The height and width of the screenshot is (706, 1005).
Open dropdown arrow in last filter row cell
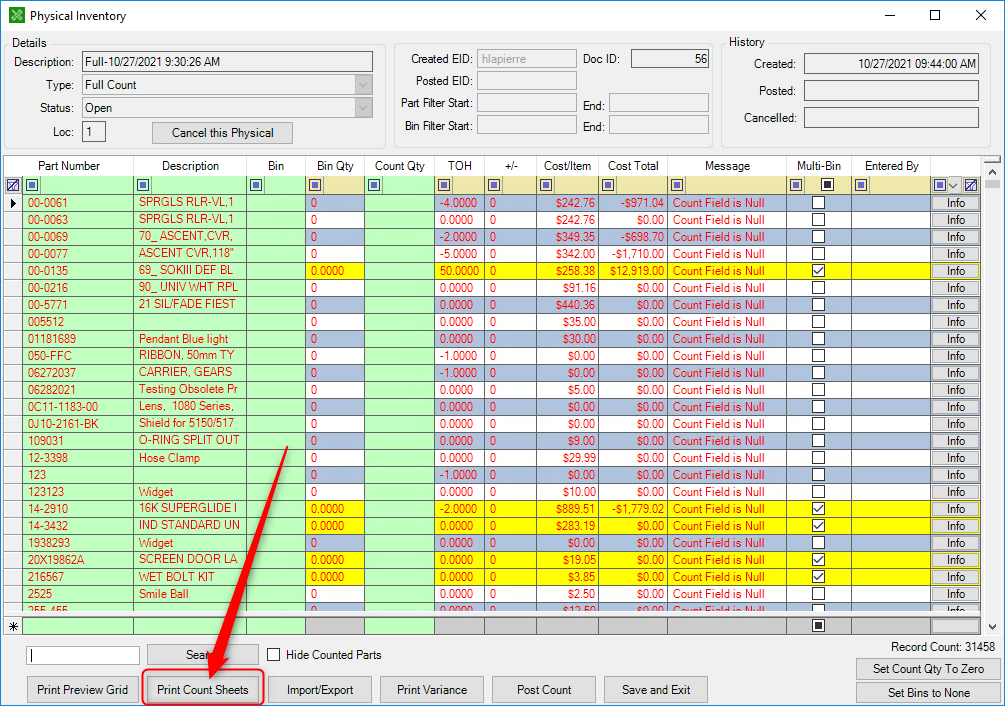954,185
